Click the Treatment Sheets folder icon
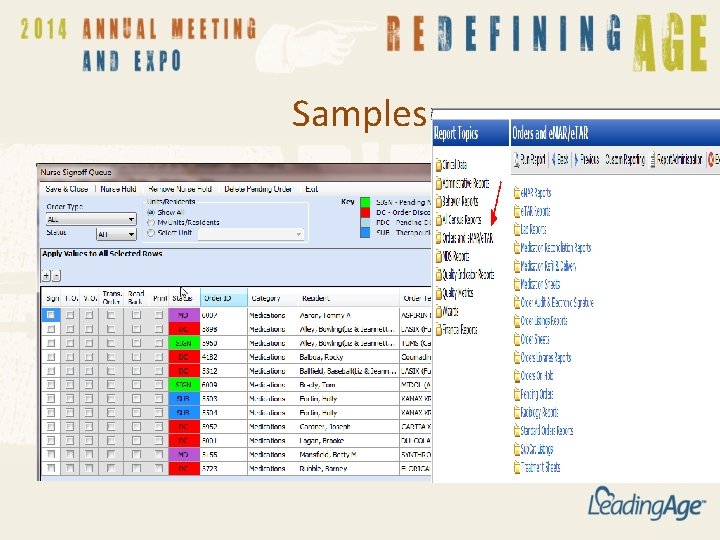The height and width of the screenshot is (540, 720). 517,467
